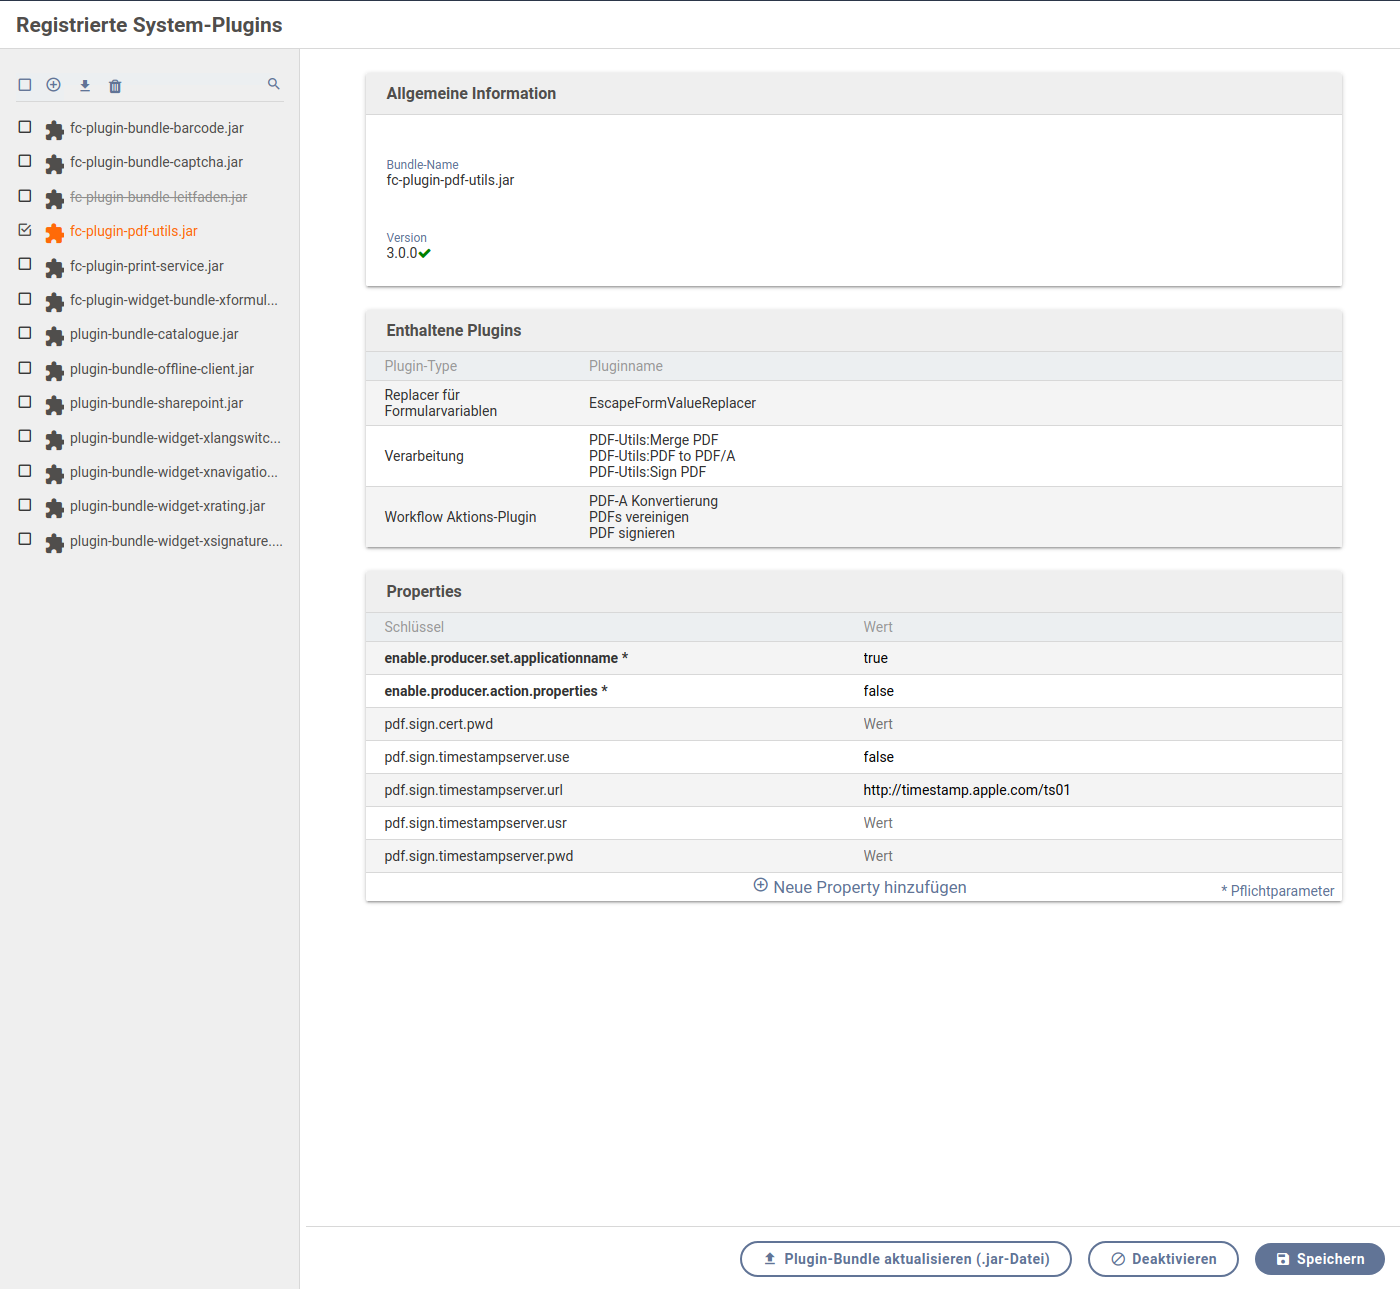1400x1289 pixels.
Task: Toggle the select-all checkbox in sidebar toolbar
Action: 25,85
